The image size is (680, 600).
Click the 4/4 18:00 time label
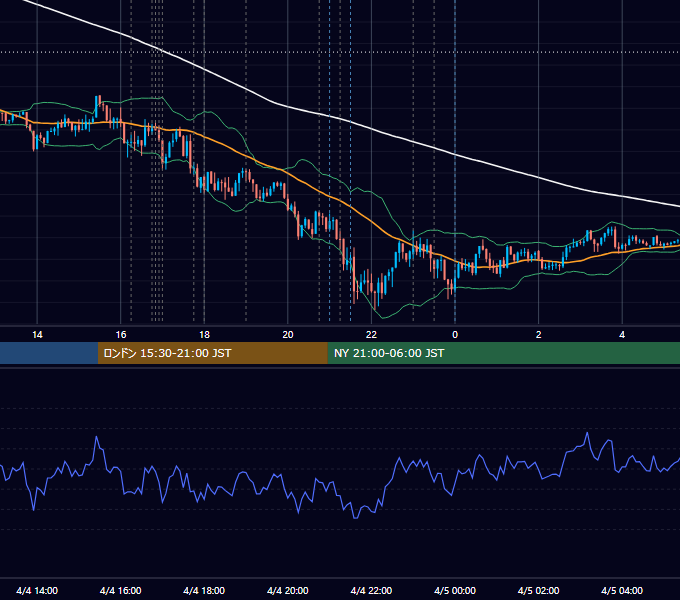click(x=204, y=590)
